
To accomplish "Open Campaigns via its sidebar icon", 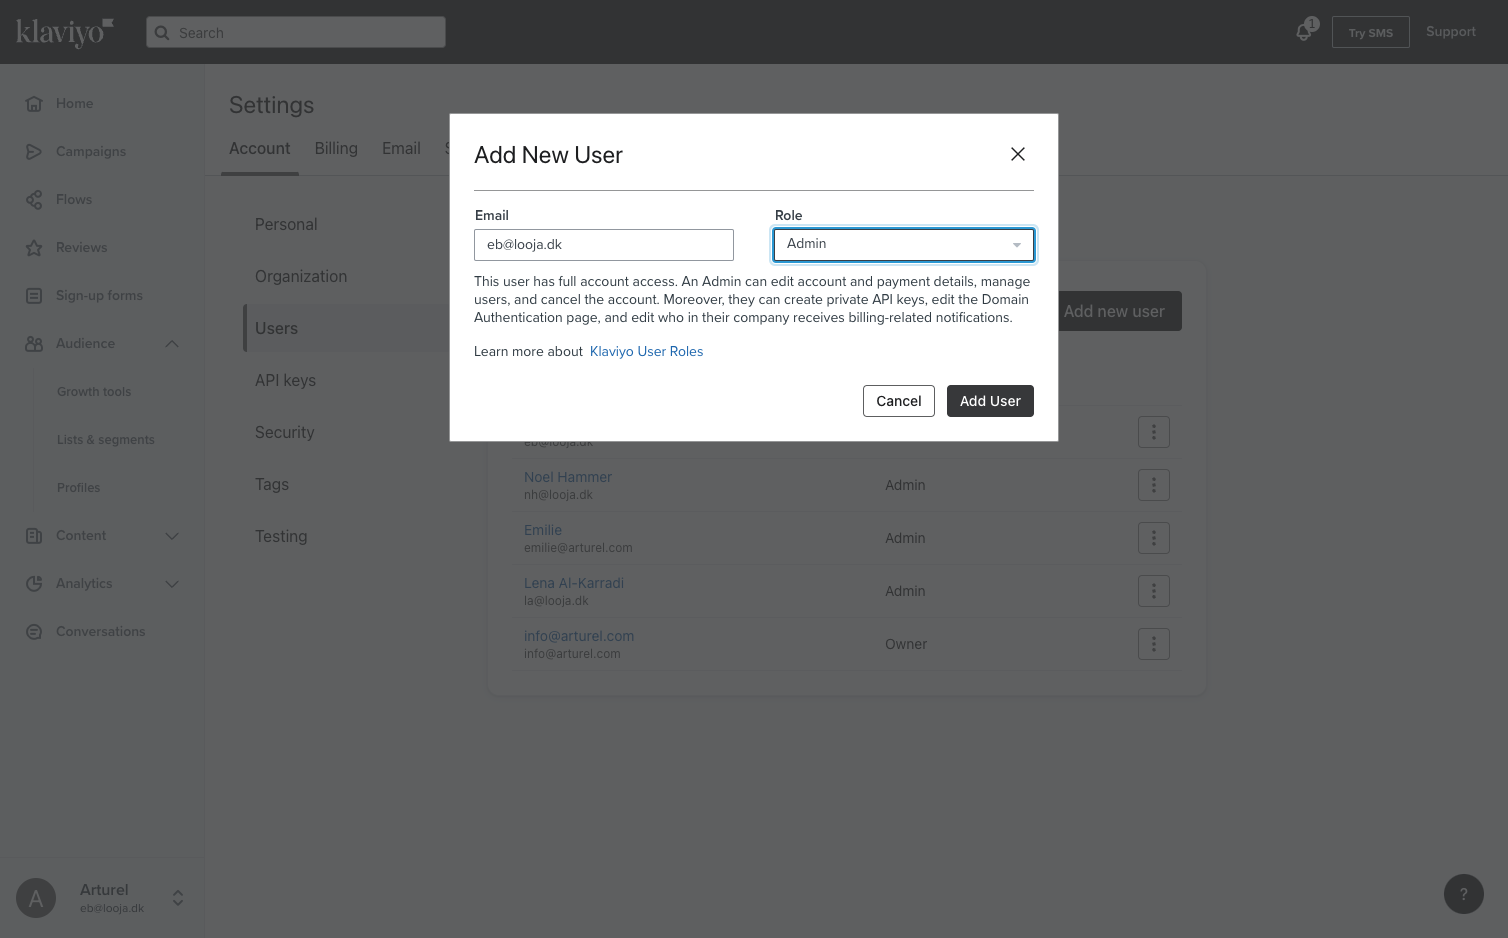I will pyautogui.click(x=34, y=151).
